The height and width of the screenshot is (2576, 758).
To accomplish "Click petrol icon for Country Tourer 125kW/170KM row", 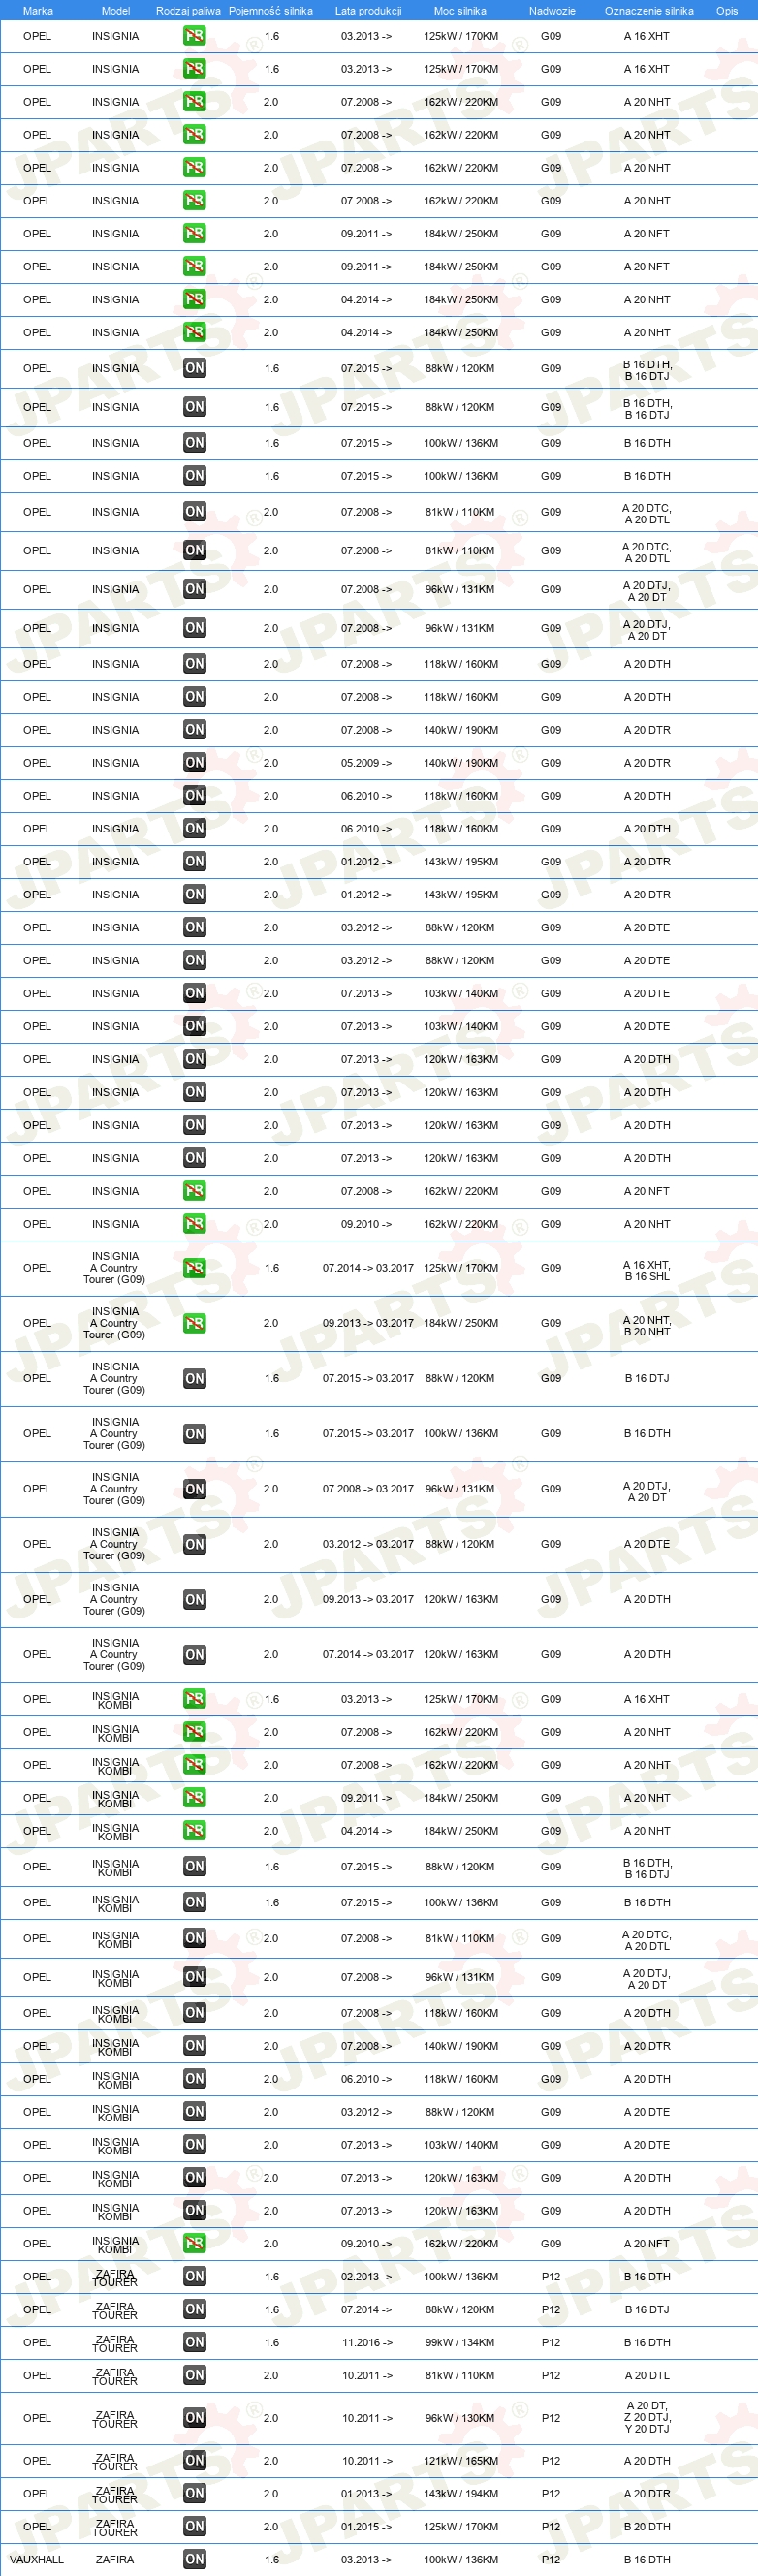I will [194, 1267].
